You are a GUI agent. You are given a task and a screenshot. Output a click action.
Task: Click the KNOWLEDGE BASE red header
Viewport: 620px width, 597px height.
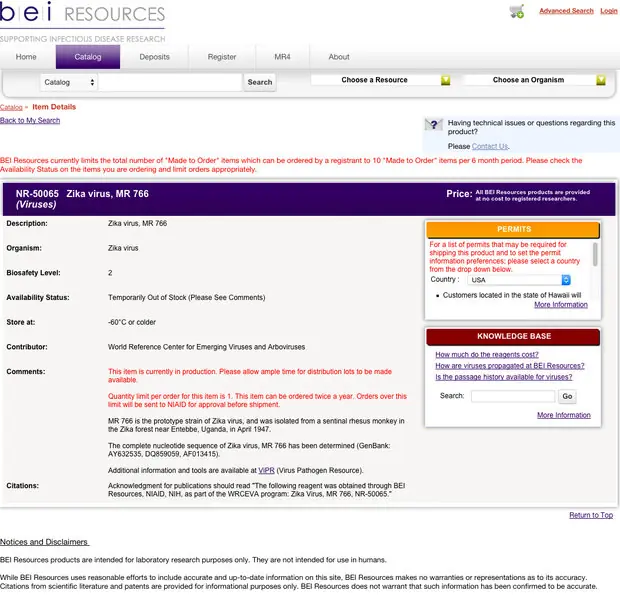click(x=513, y=336)
